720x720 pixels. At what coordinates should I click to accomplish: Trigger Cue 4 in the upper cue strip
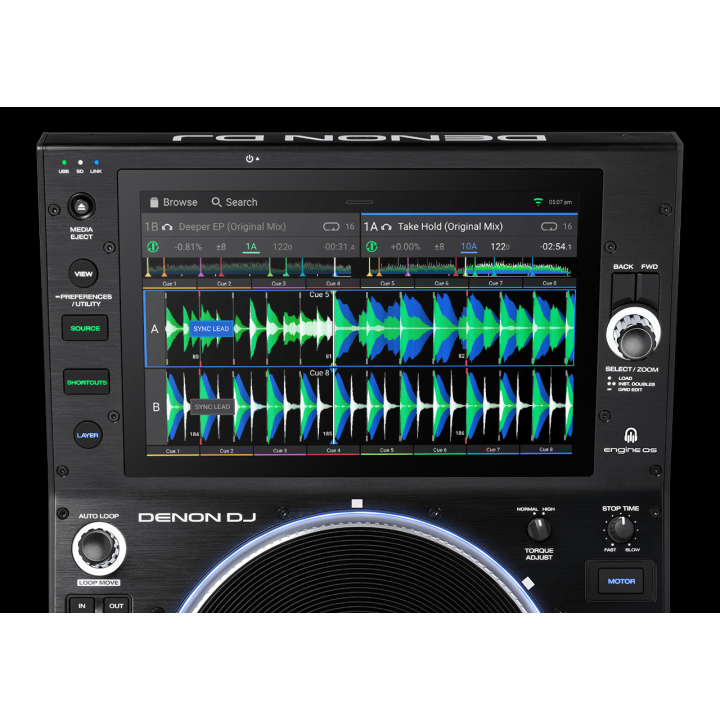click(x=333, y=284)
